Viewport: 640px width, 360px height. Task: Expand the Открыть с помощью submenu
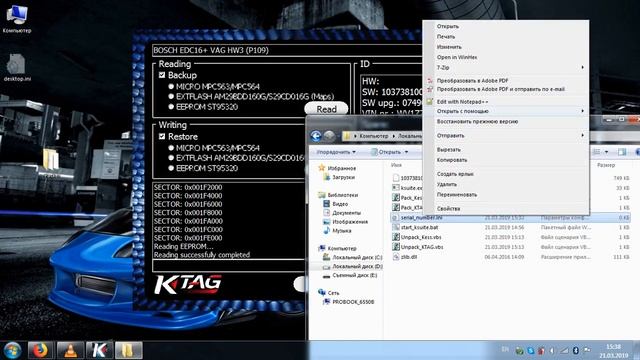(x=505, y=111)
